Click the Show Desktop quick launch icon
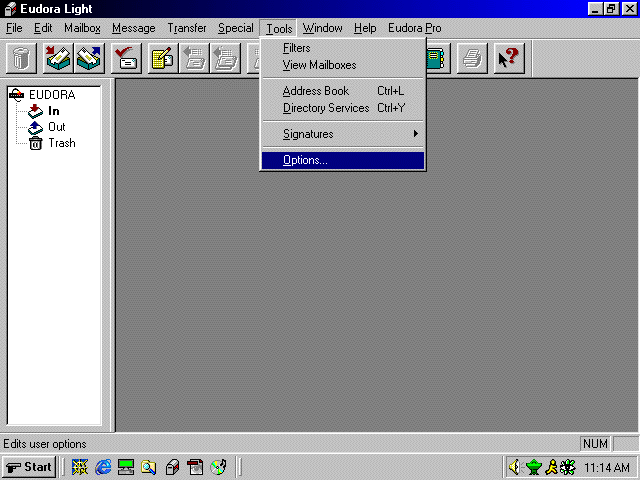The height and width of the screenshot is (480, 640). pyautogui.click(x=126, y=467)
